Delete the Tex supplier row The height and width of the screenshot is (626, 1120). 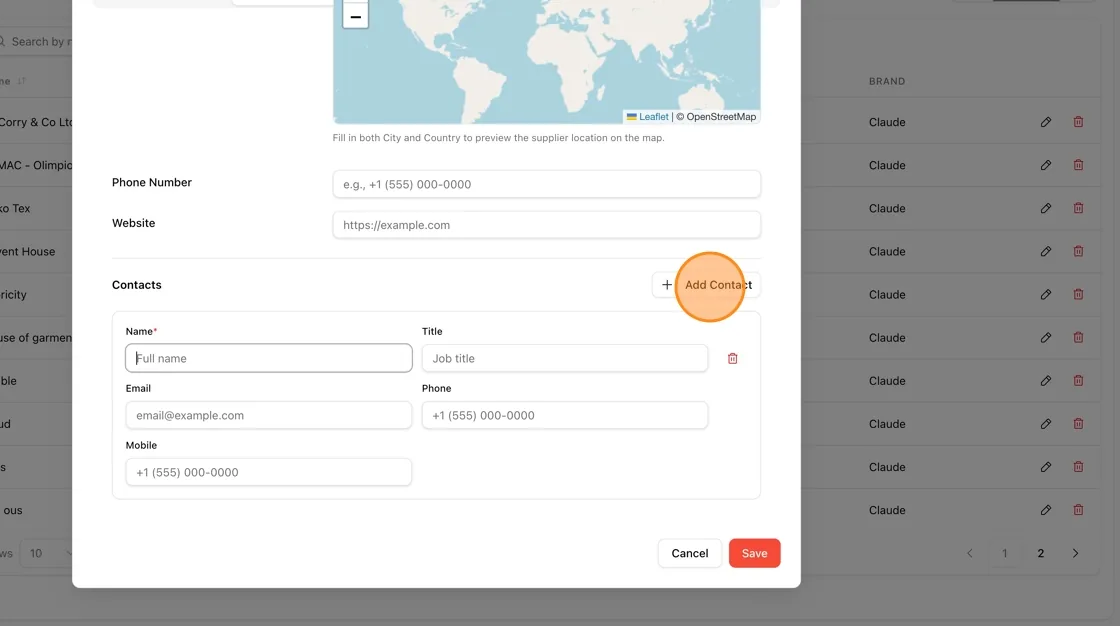(1079, 208)
